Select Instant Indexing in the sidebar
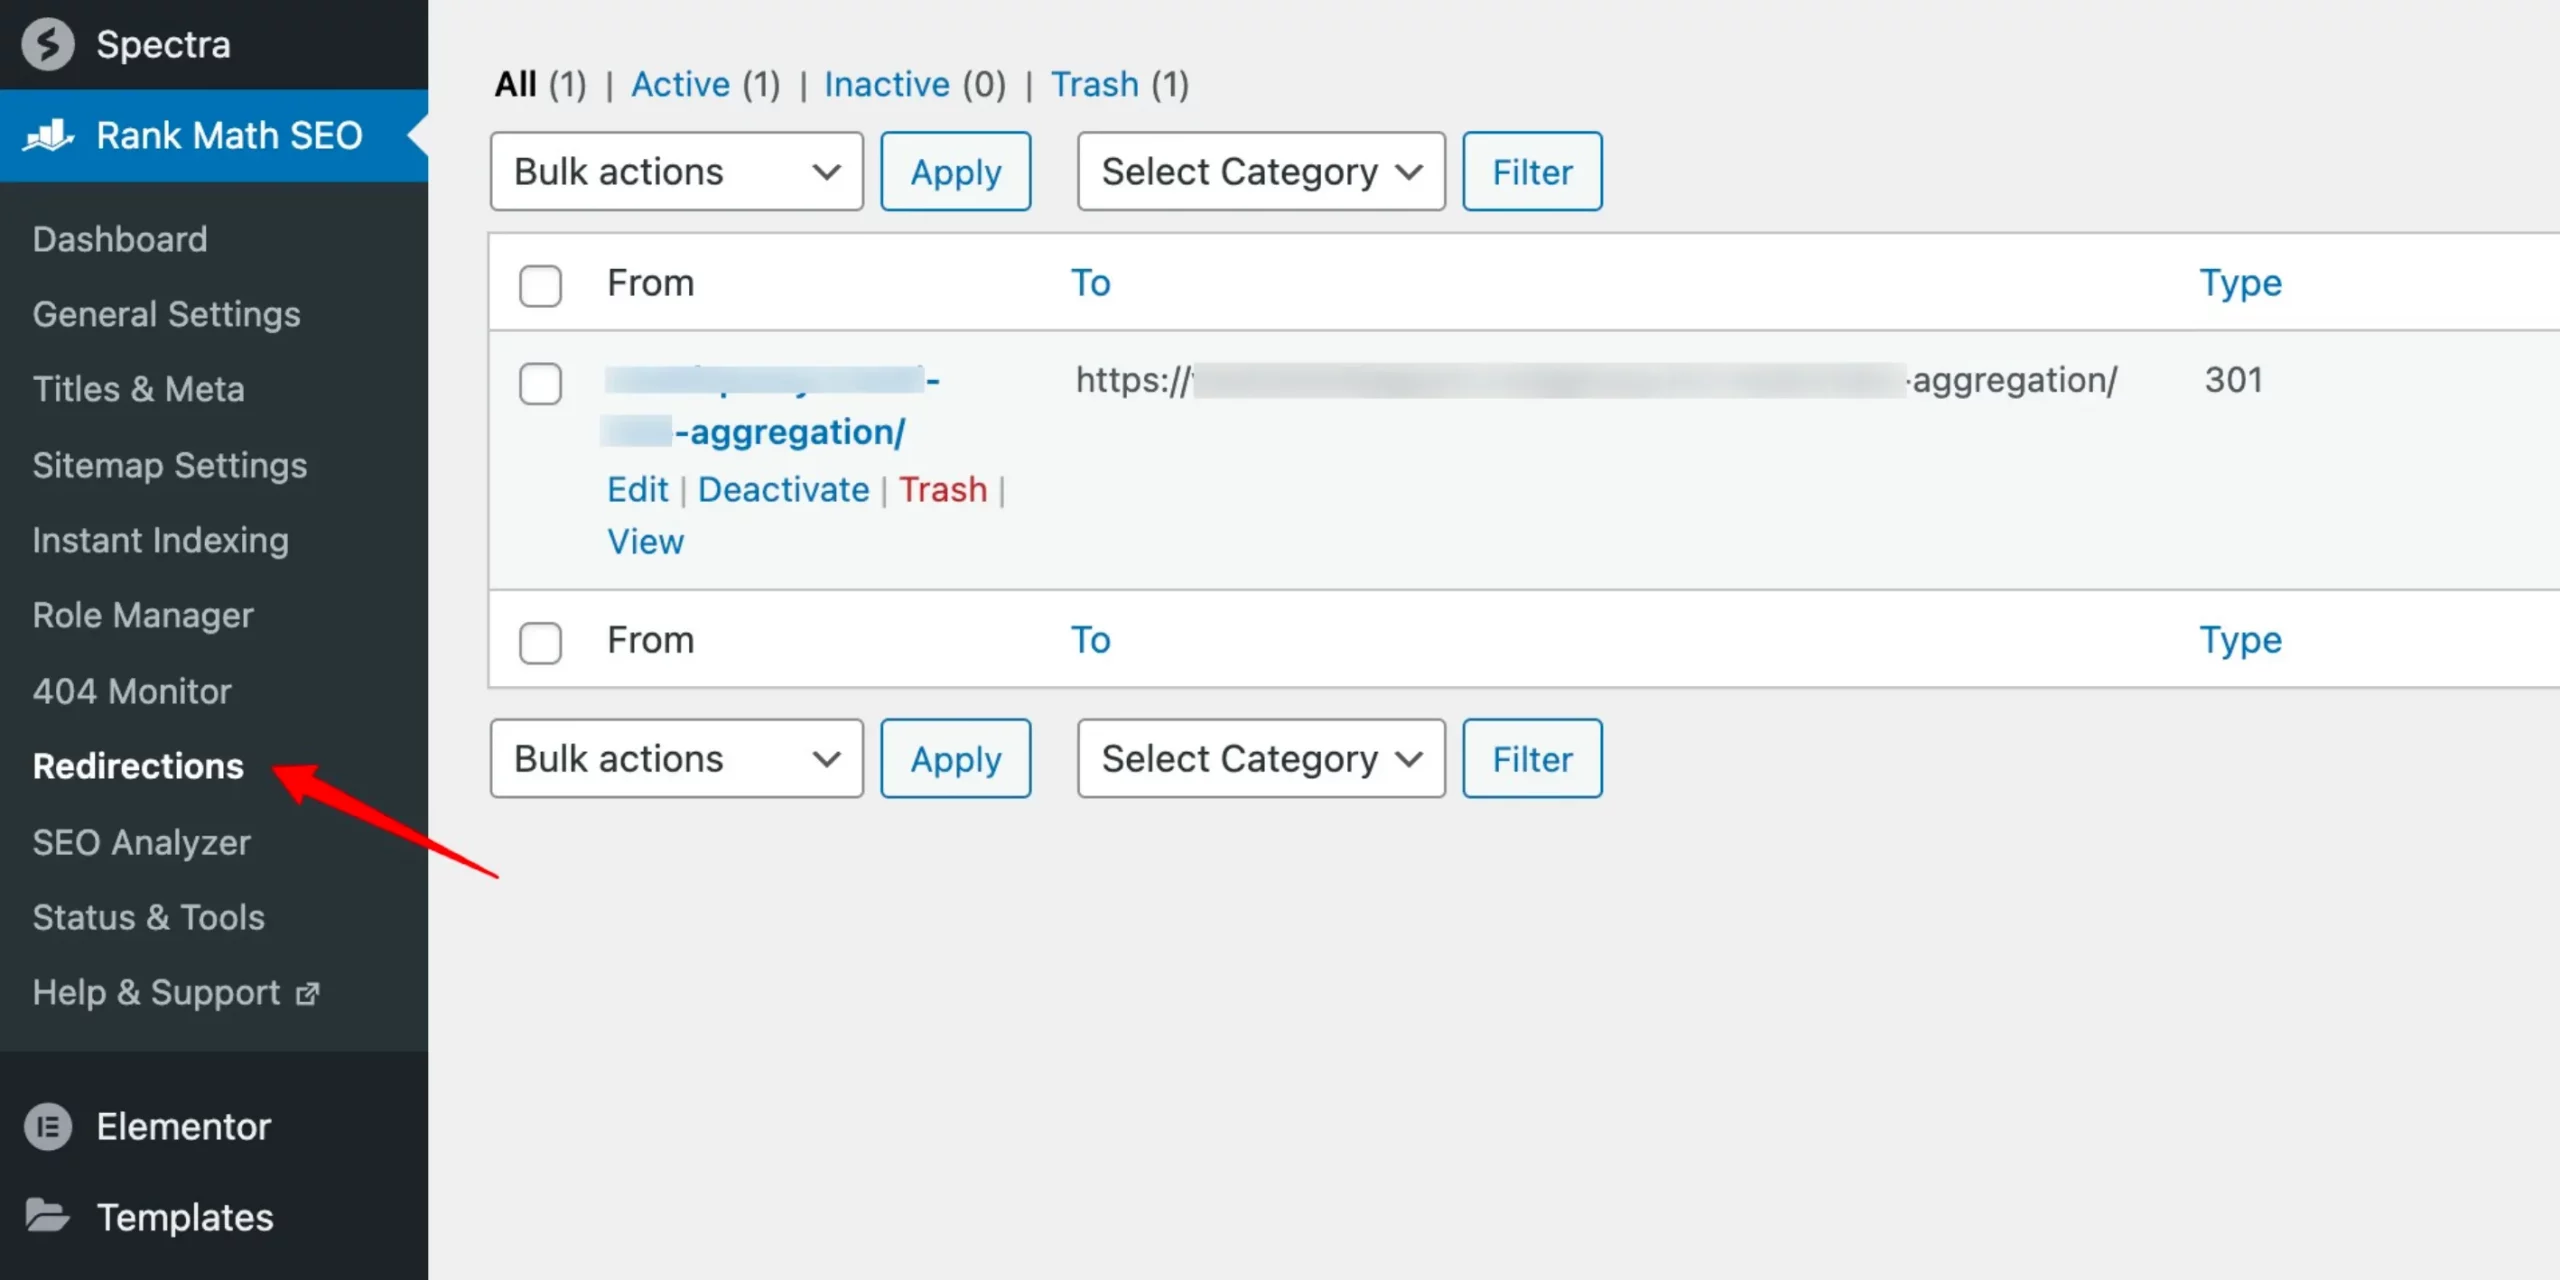Viewport: 2560px width, 1280px height. 161,540
